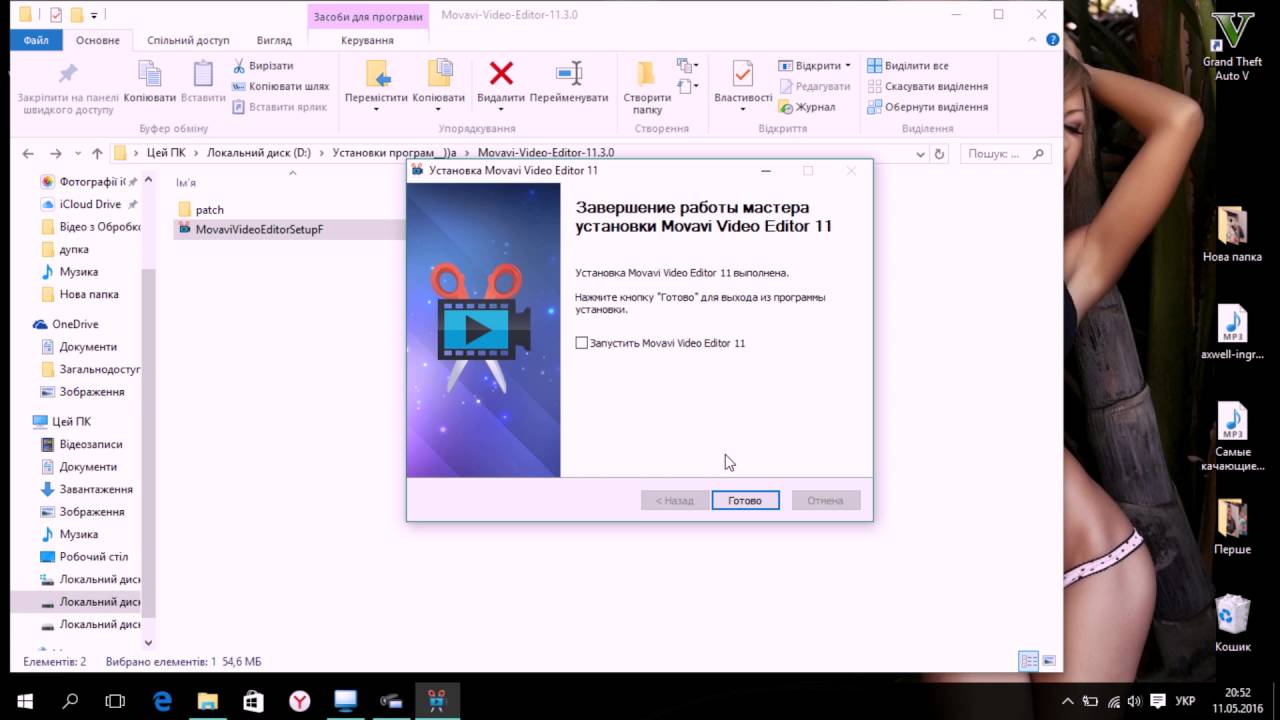
Task: Open Task View on the taskbar
Action: pos(115,701)
